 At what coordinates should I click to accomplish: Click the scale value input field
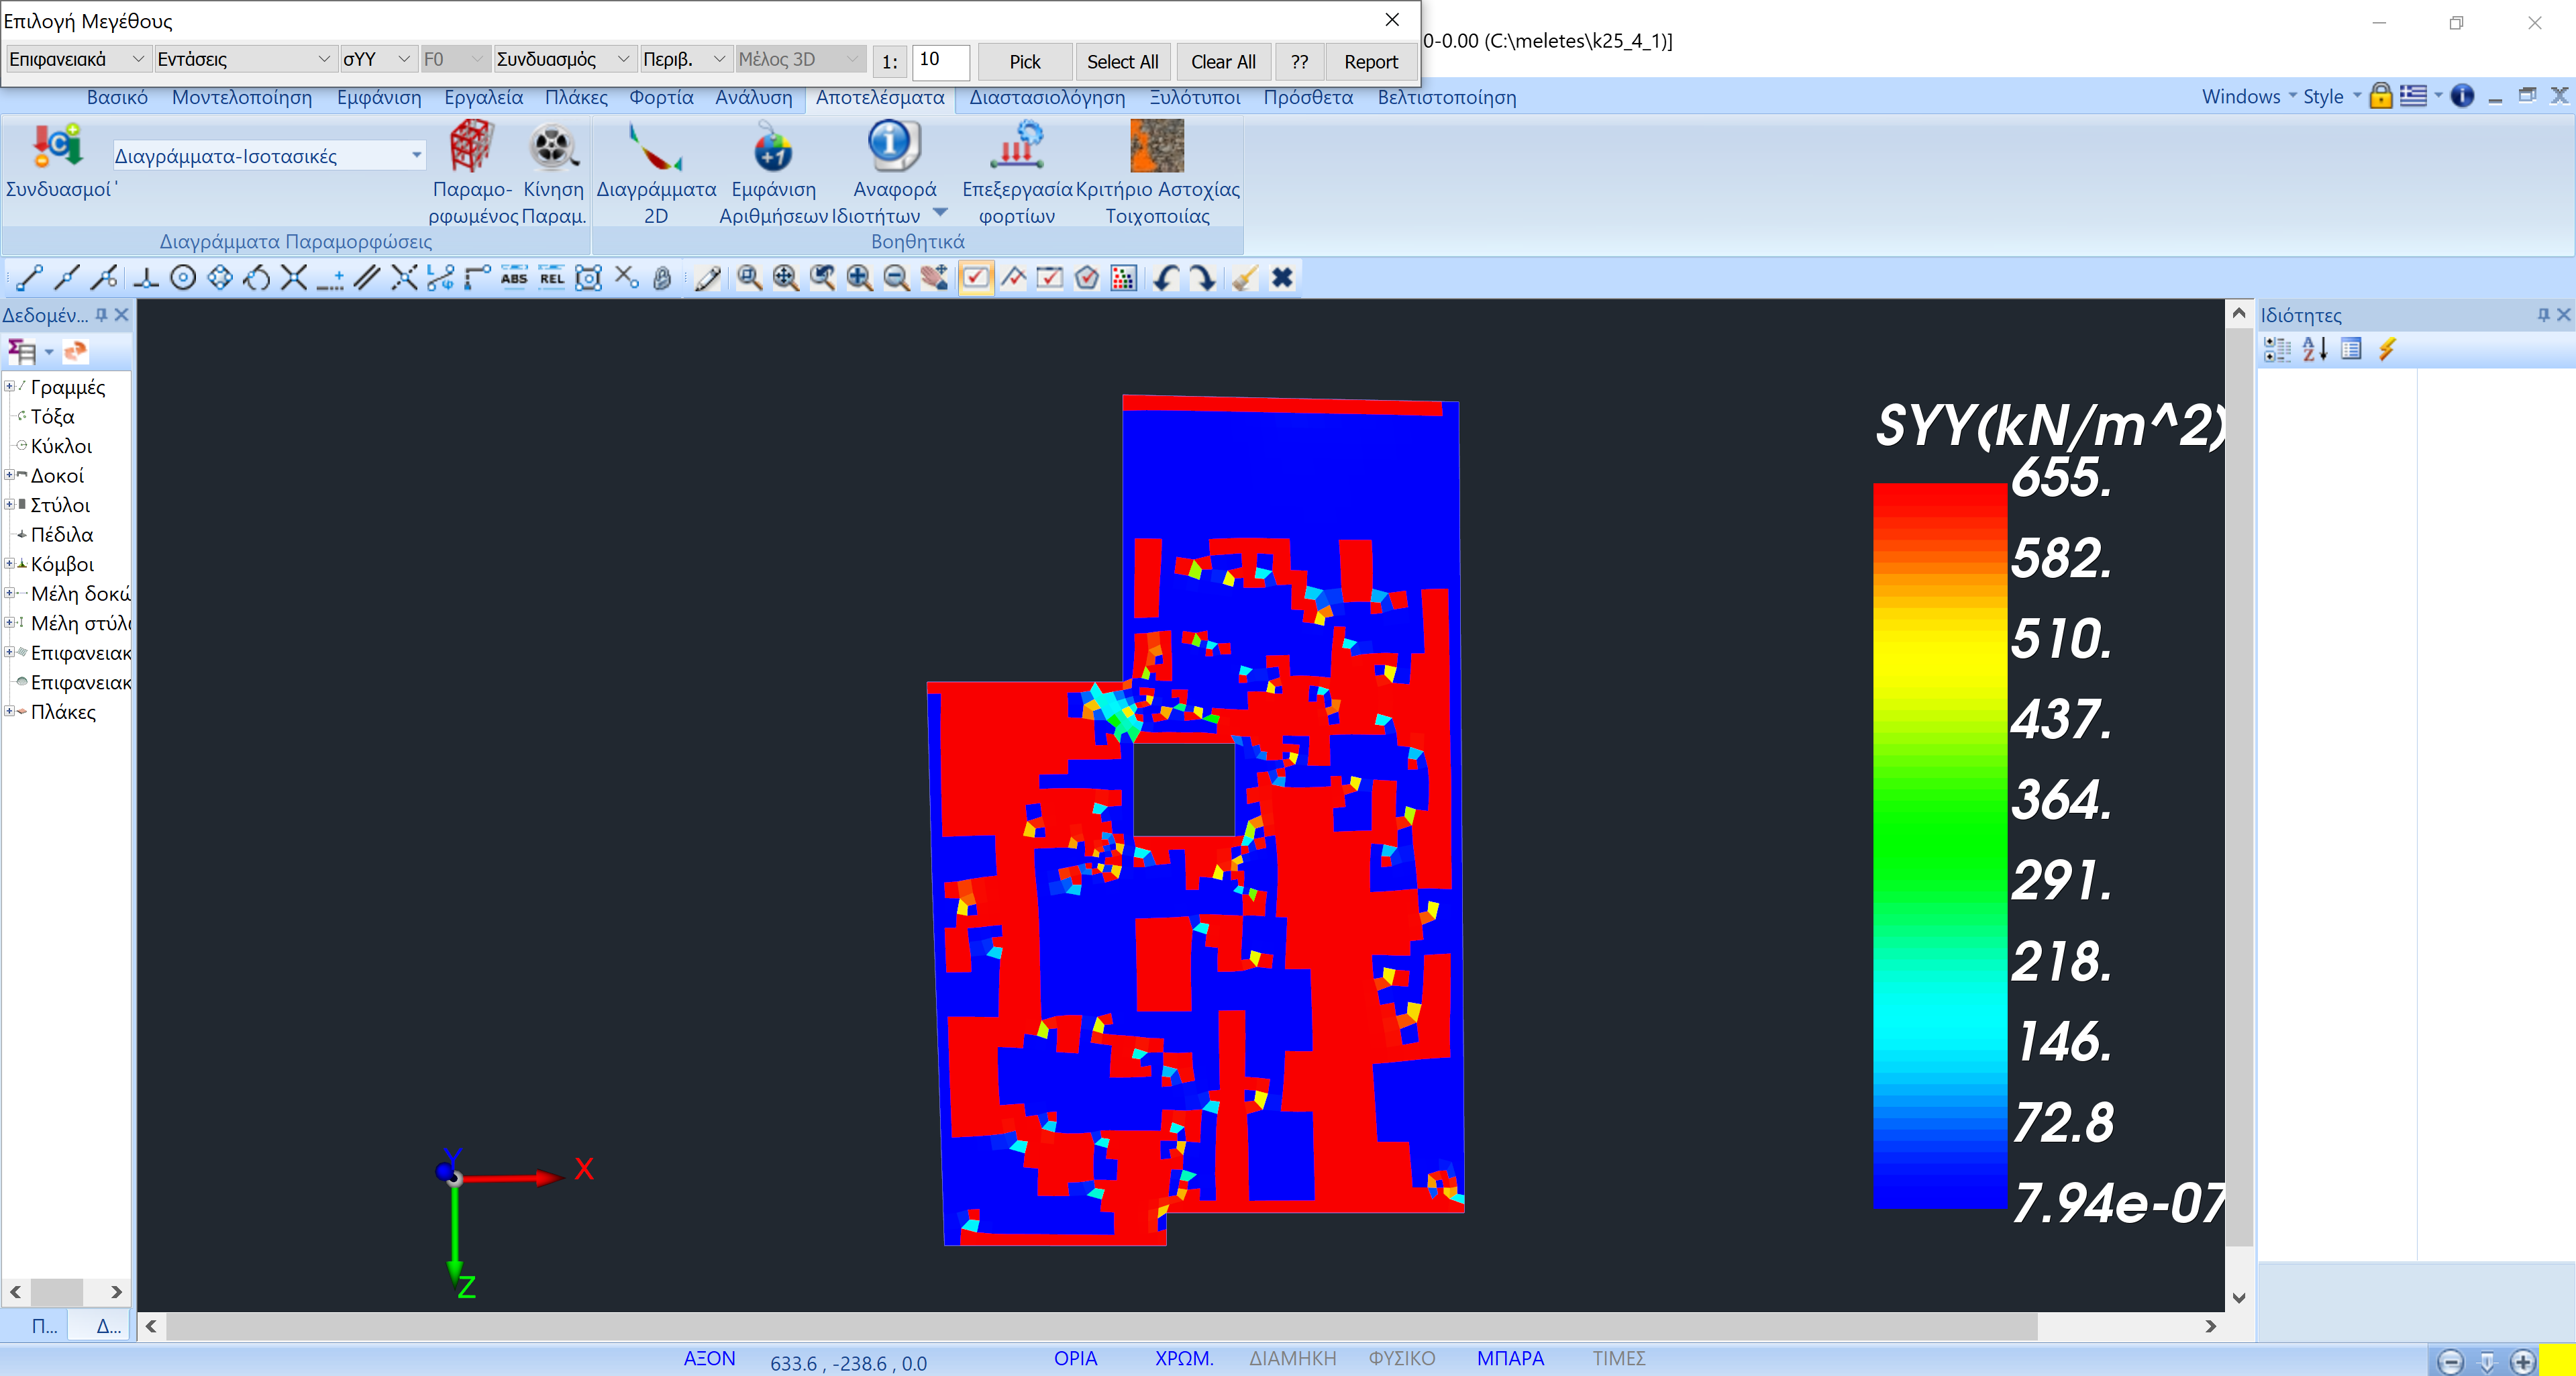pos(939,60)
